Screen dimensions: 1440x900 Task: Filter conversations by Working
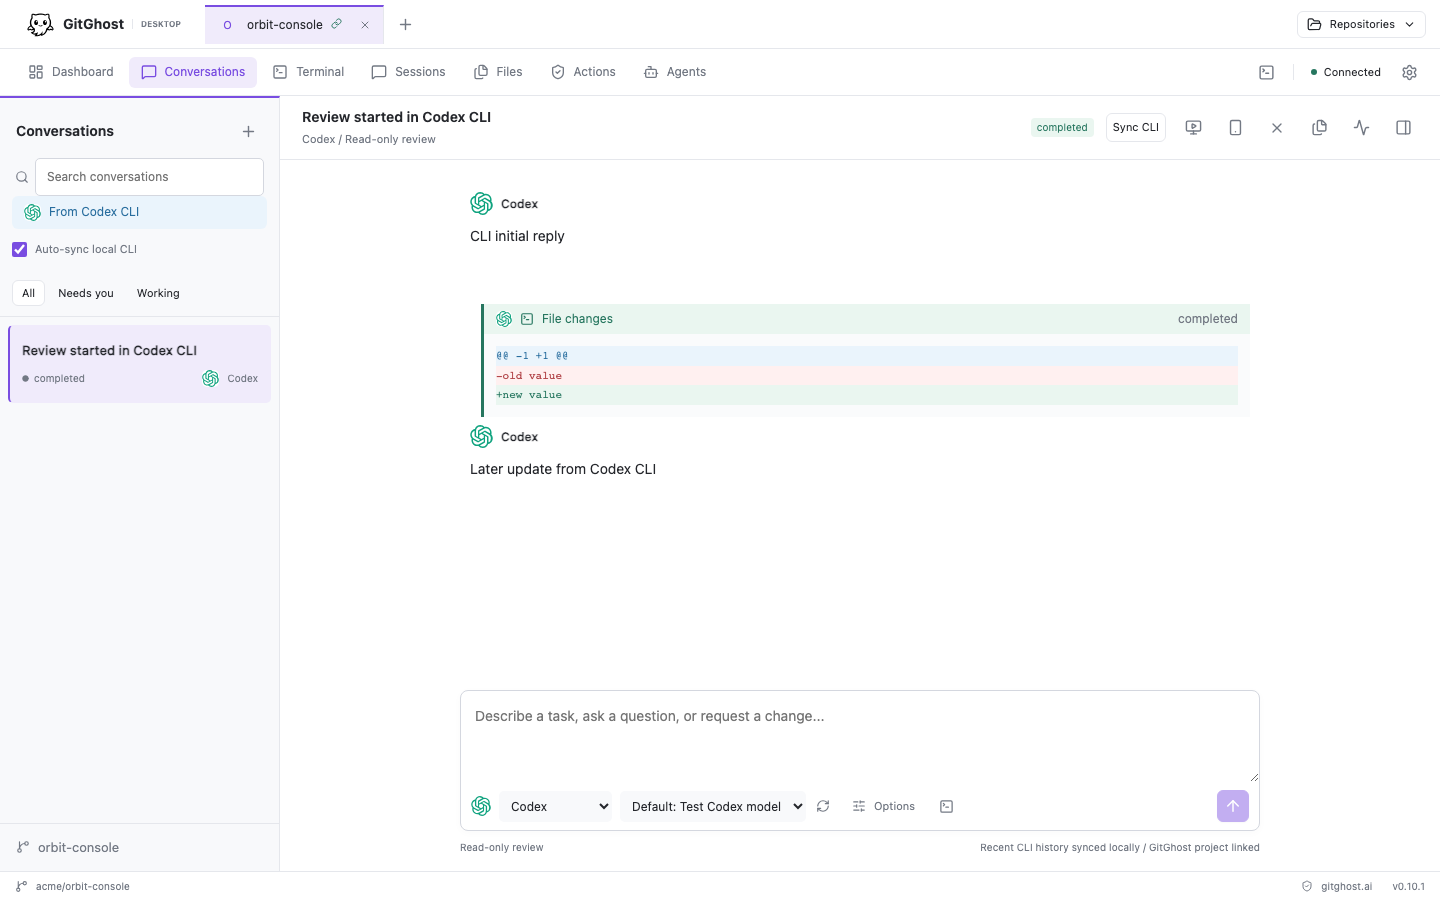(158, 293)
